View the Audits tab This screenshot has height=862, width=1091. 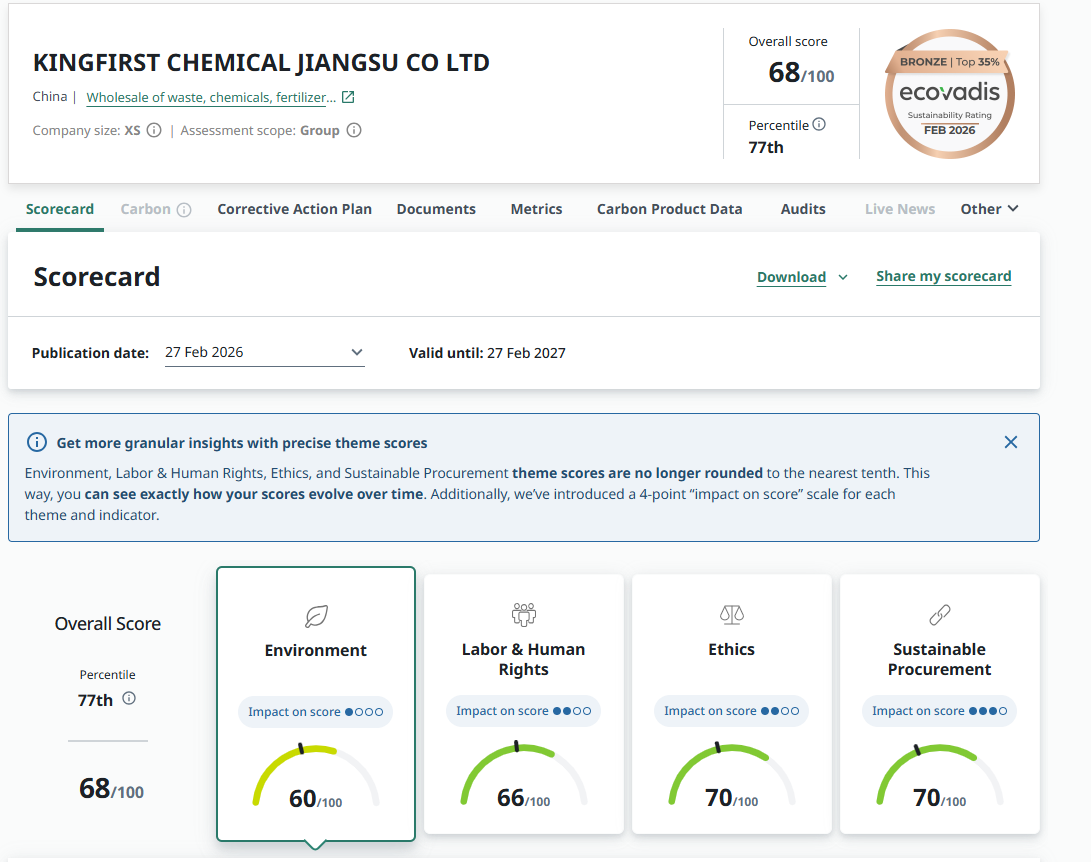click(803, 209)
